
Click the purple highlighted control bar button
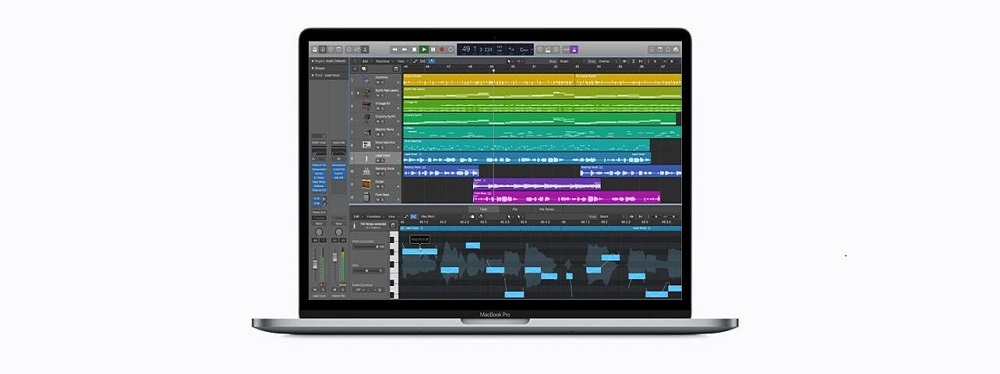(573, 49)
